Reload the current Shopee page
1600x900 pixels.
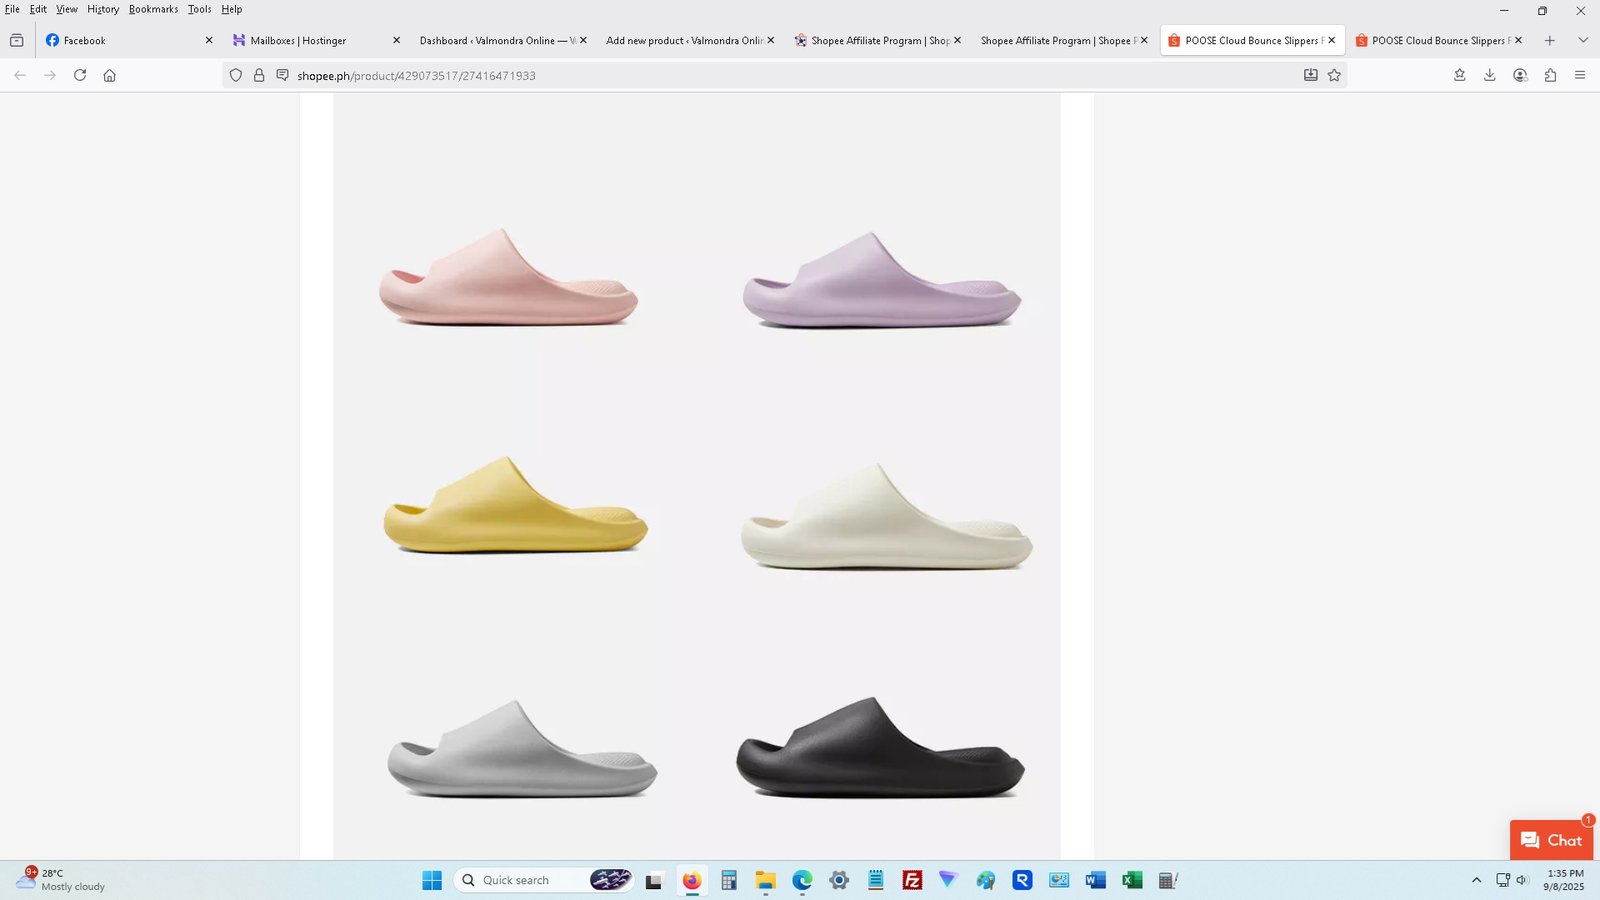pos(80,75)
